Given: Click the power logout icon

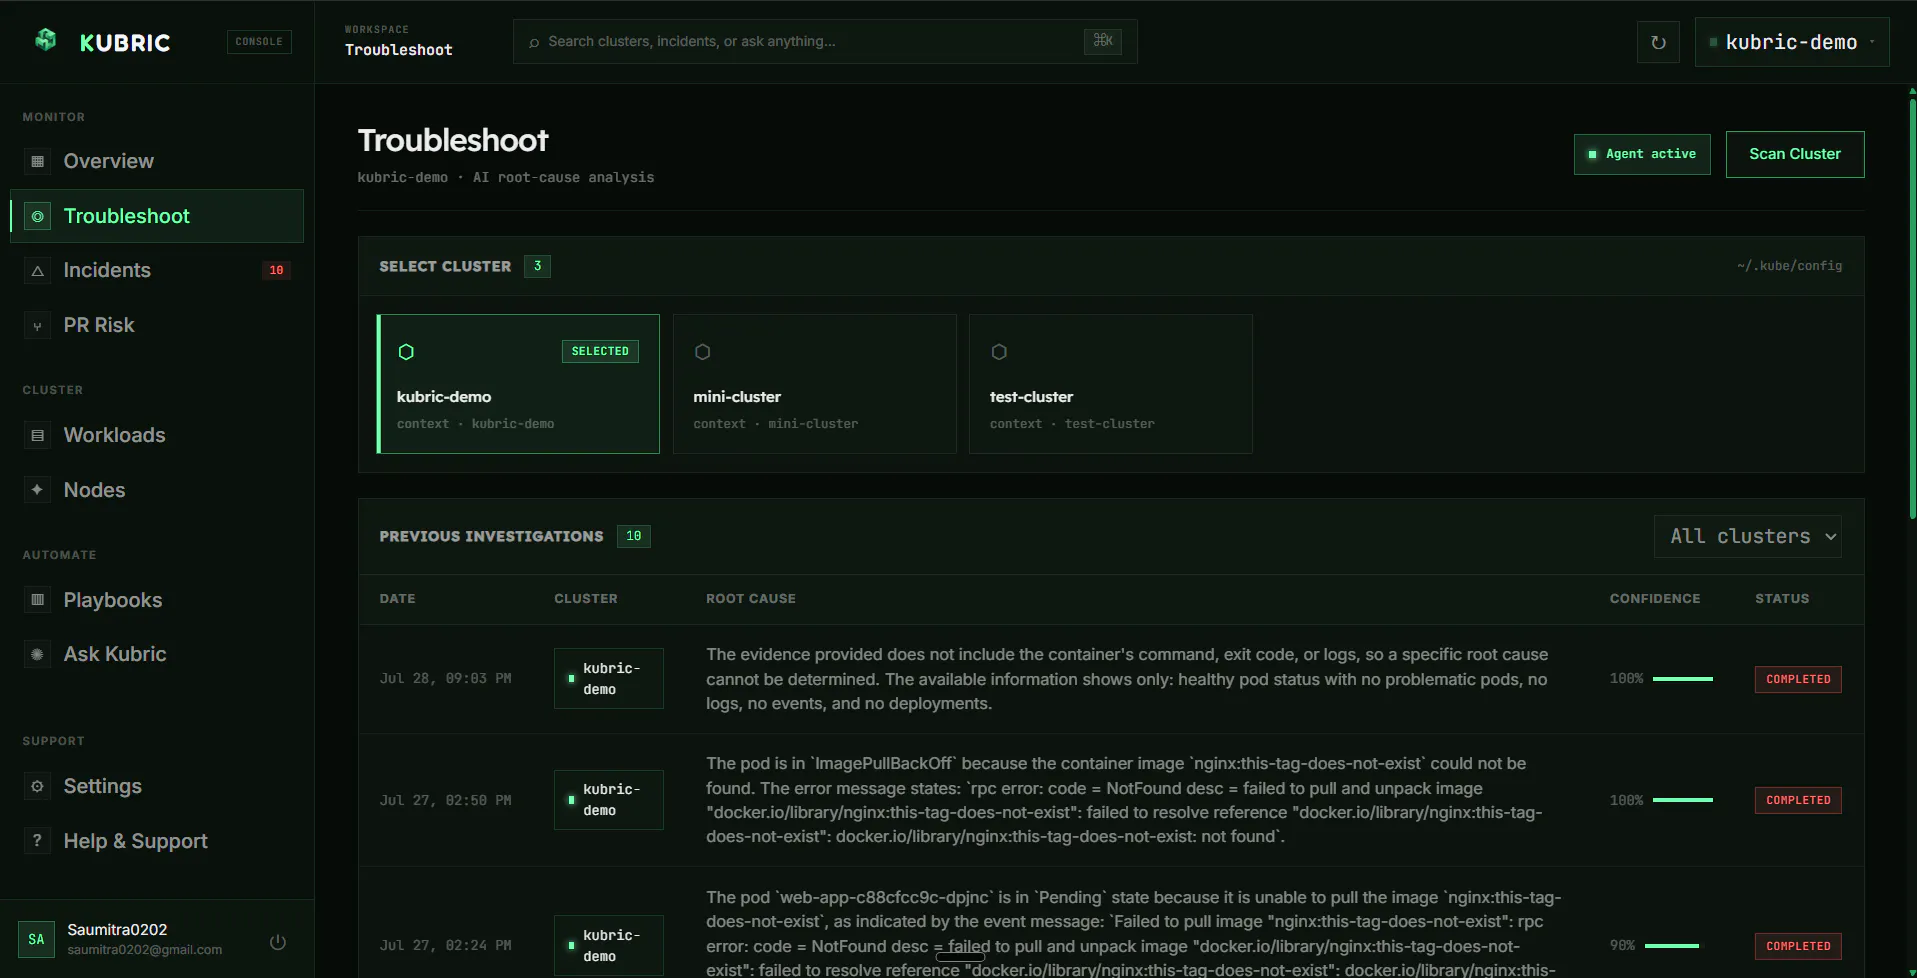Looking at the screenshot, I should click(278, 942).
